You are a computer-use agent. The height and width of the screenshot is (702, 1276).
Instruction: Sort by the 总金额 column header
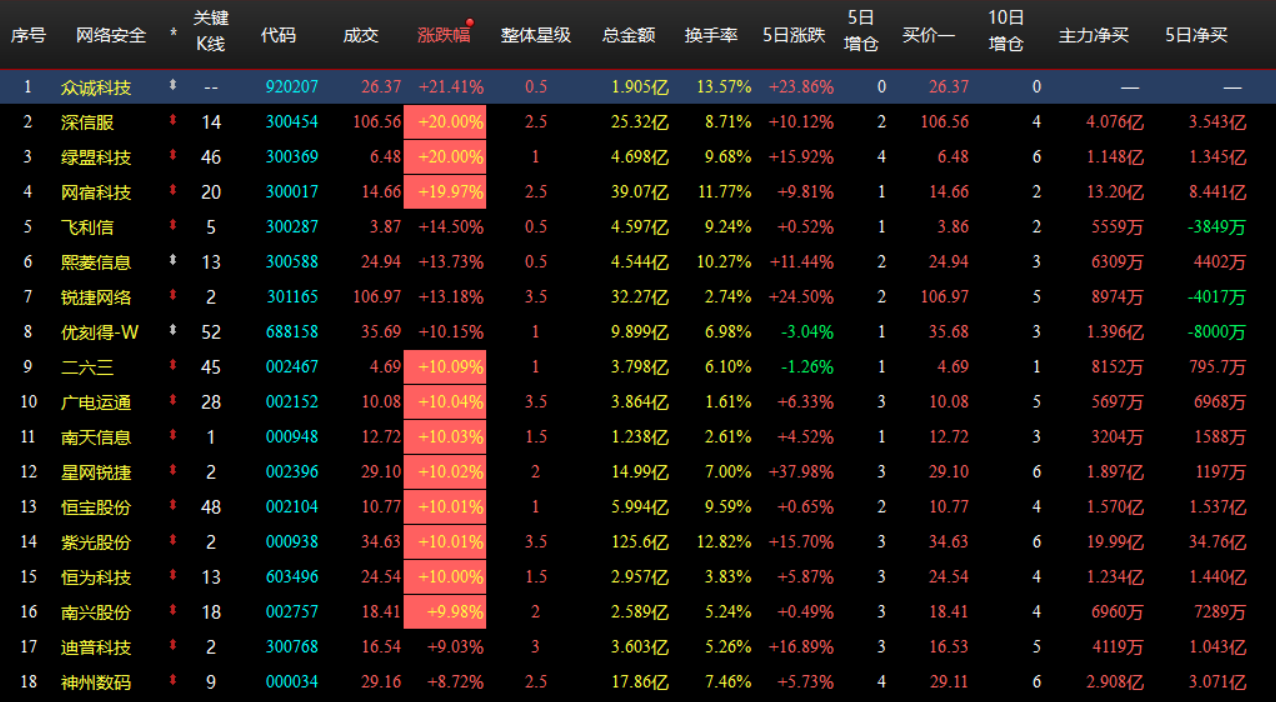click(629, 35)
